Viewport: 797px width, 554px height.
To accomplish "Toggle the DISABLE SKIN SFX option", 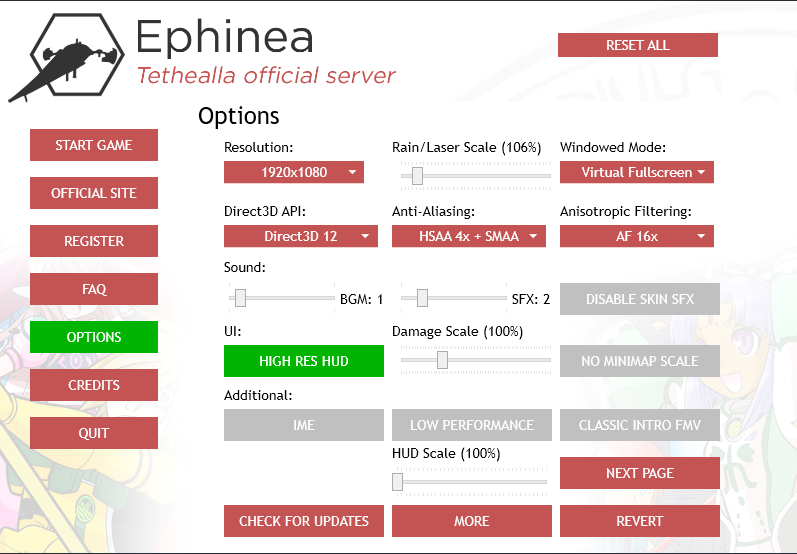I will (640, 299).
